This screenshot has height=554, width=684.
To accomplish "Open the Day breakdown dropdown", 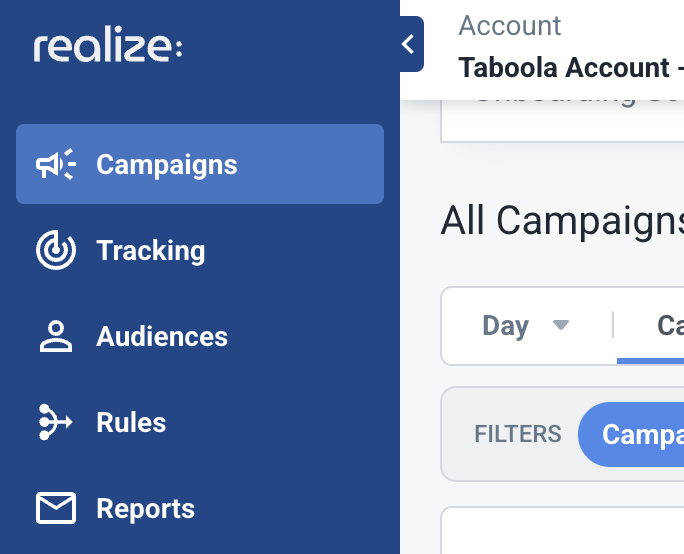I will point(526,325).
